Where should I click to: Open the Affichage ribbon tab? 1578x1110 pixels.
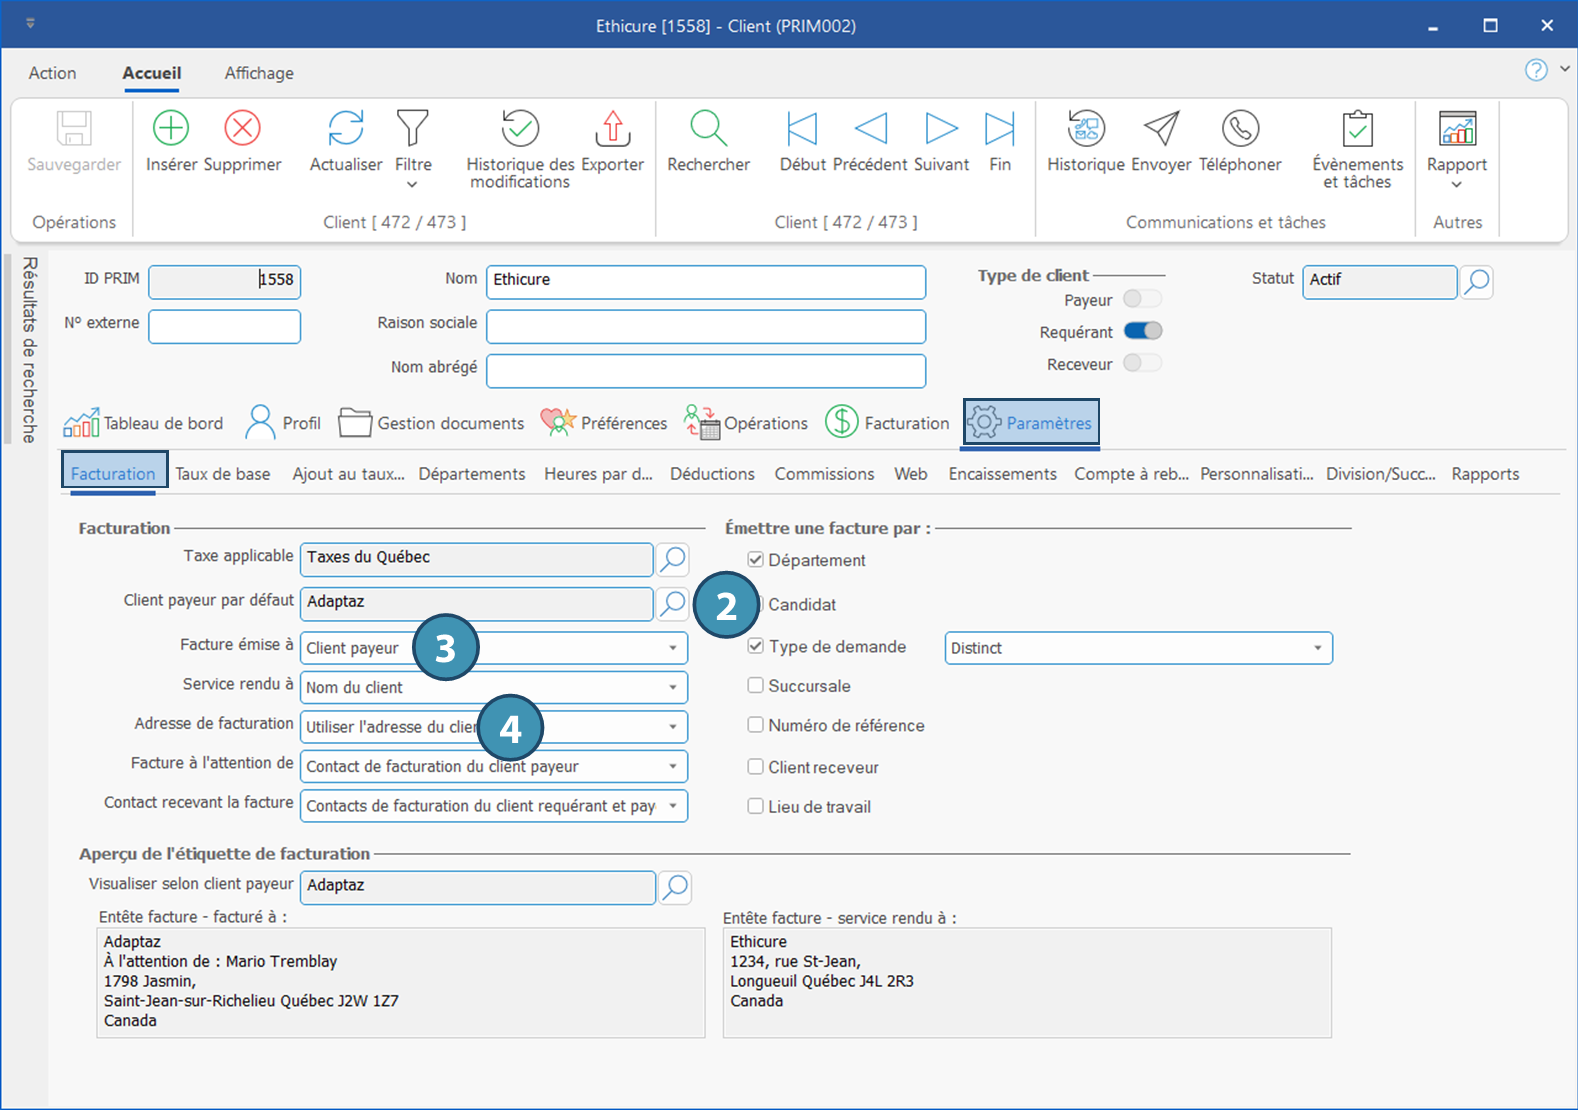point(259,73)
